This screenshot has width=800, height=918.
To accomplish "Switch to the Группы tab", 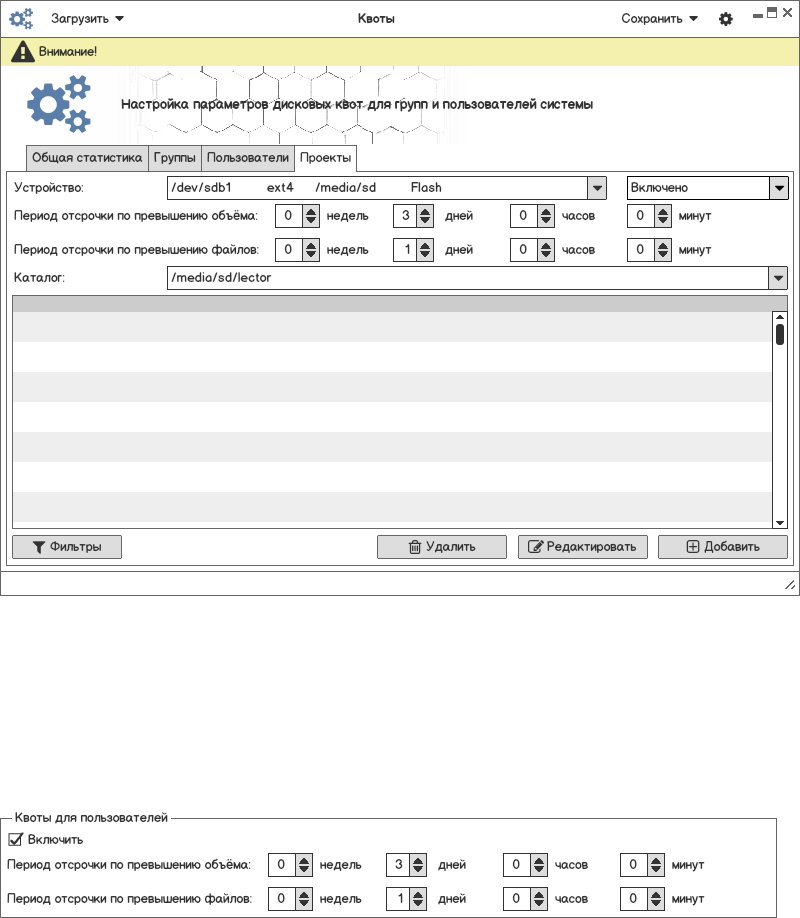I will (175, 158).
